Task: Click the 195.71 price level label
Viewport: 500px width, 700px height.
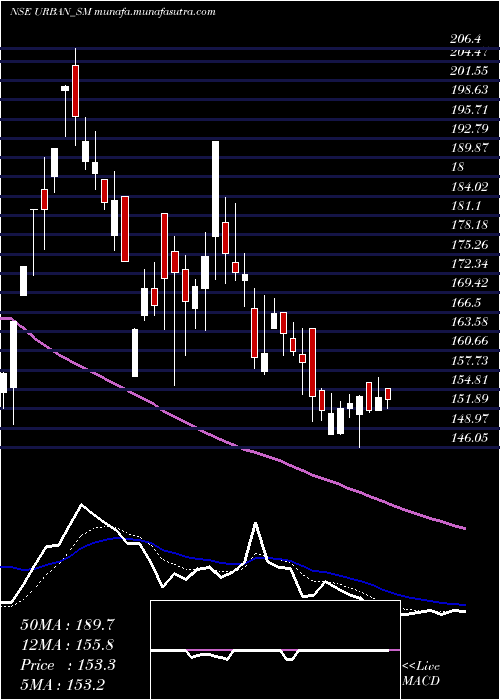Action: point(469,109)
